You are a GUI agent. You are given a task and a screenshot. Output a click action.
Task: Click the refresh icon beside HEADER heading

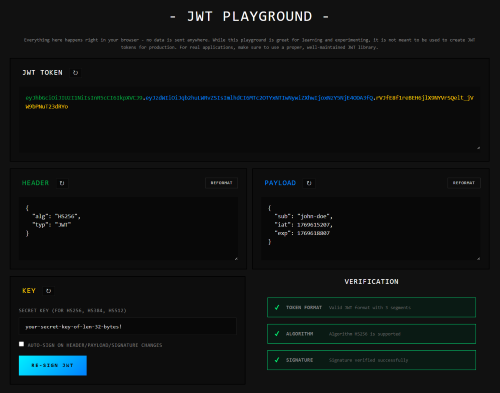[x=62, y=183]
